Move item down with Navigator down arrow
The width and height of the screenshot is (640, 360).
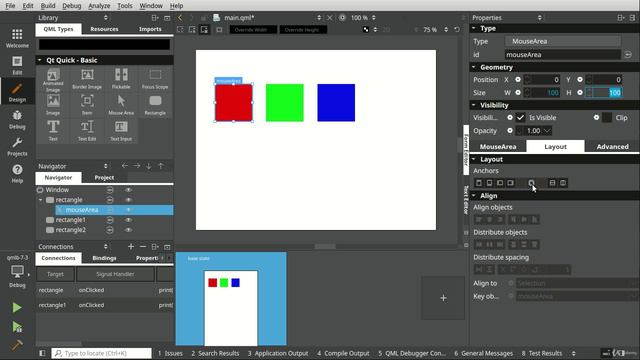149,166
